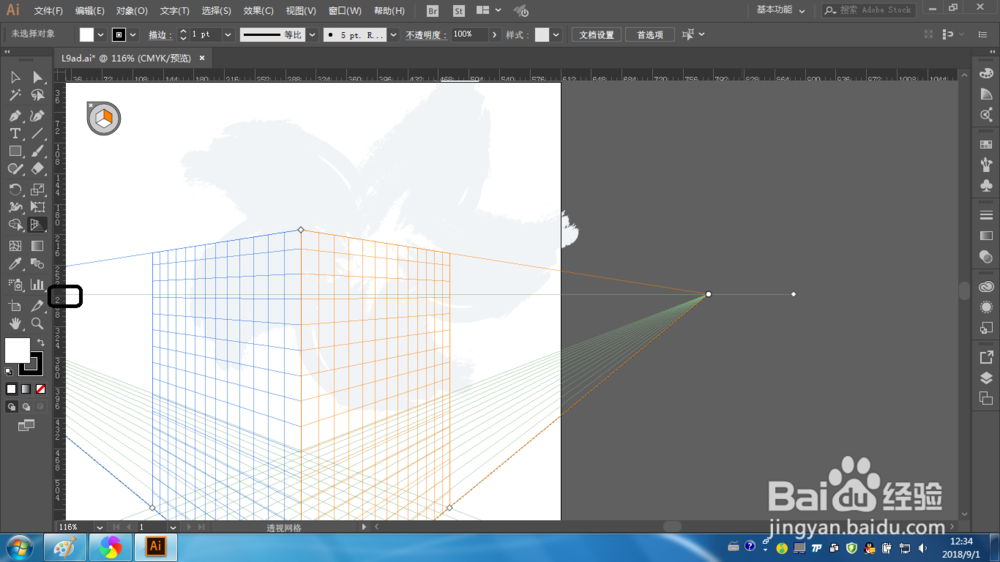Select the Rectangle tool
1000x562 pixels.
click(x=15, y=151)
